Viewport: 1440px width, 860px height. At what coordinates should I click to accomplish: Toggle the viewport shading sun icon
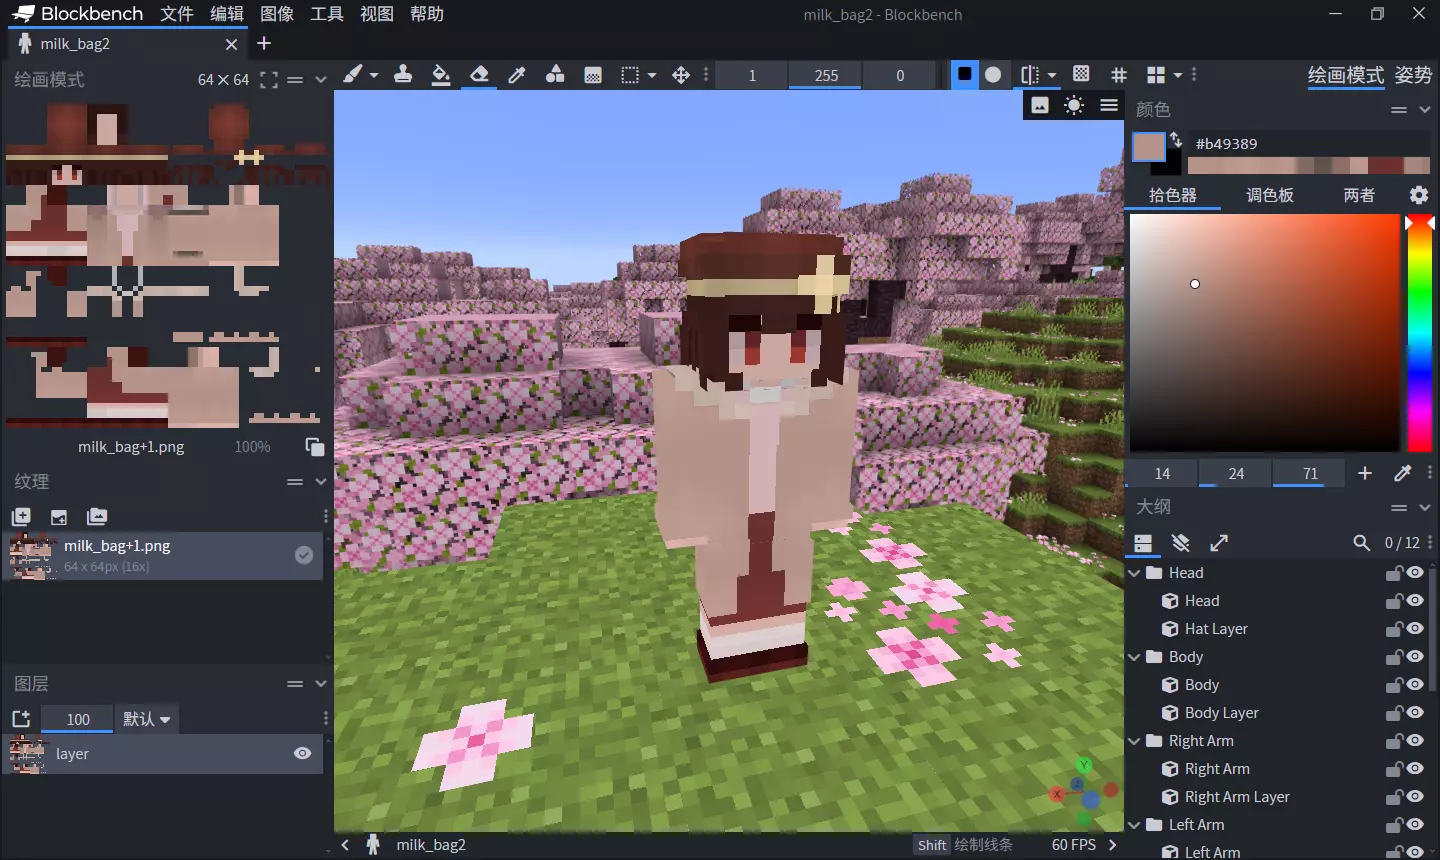1074,105
